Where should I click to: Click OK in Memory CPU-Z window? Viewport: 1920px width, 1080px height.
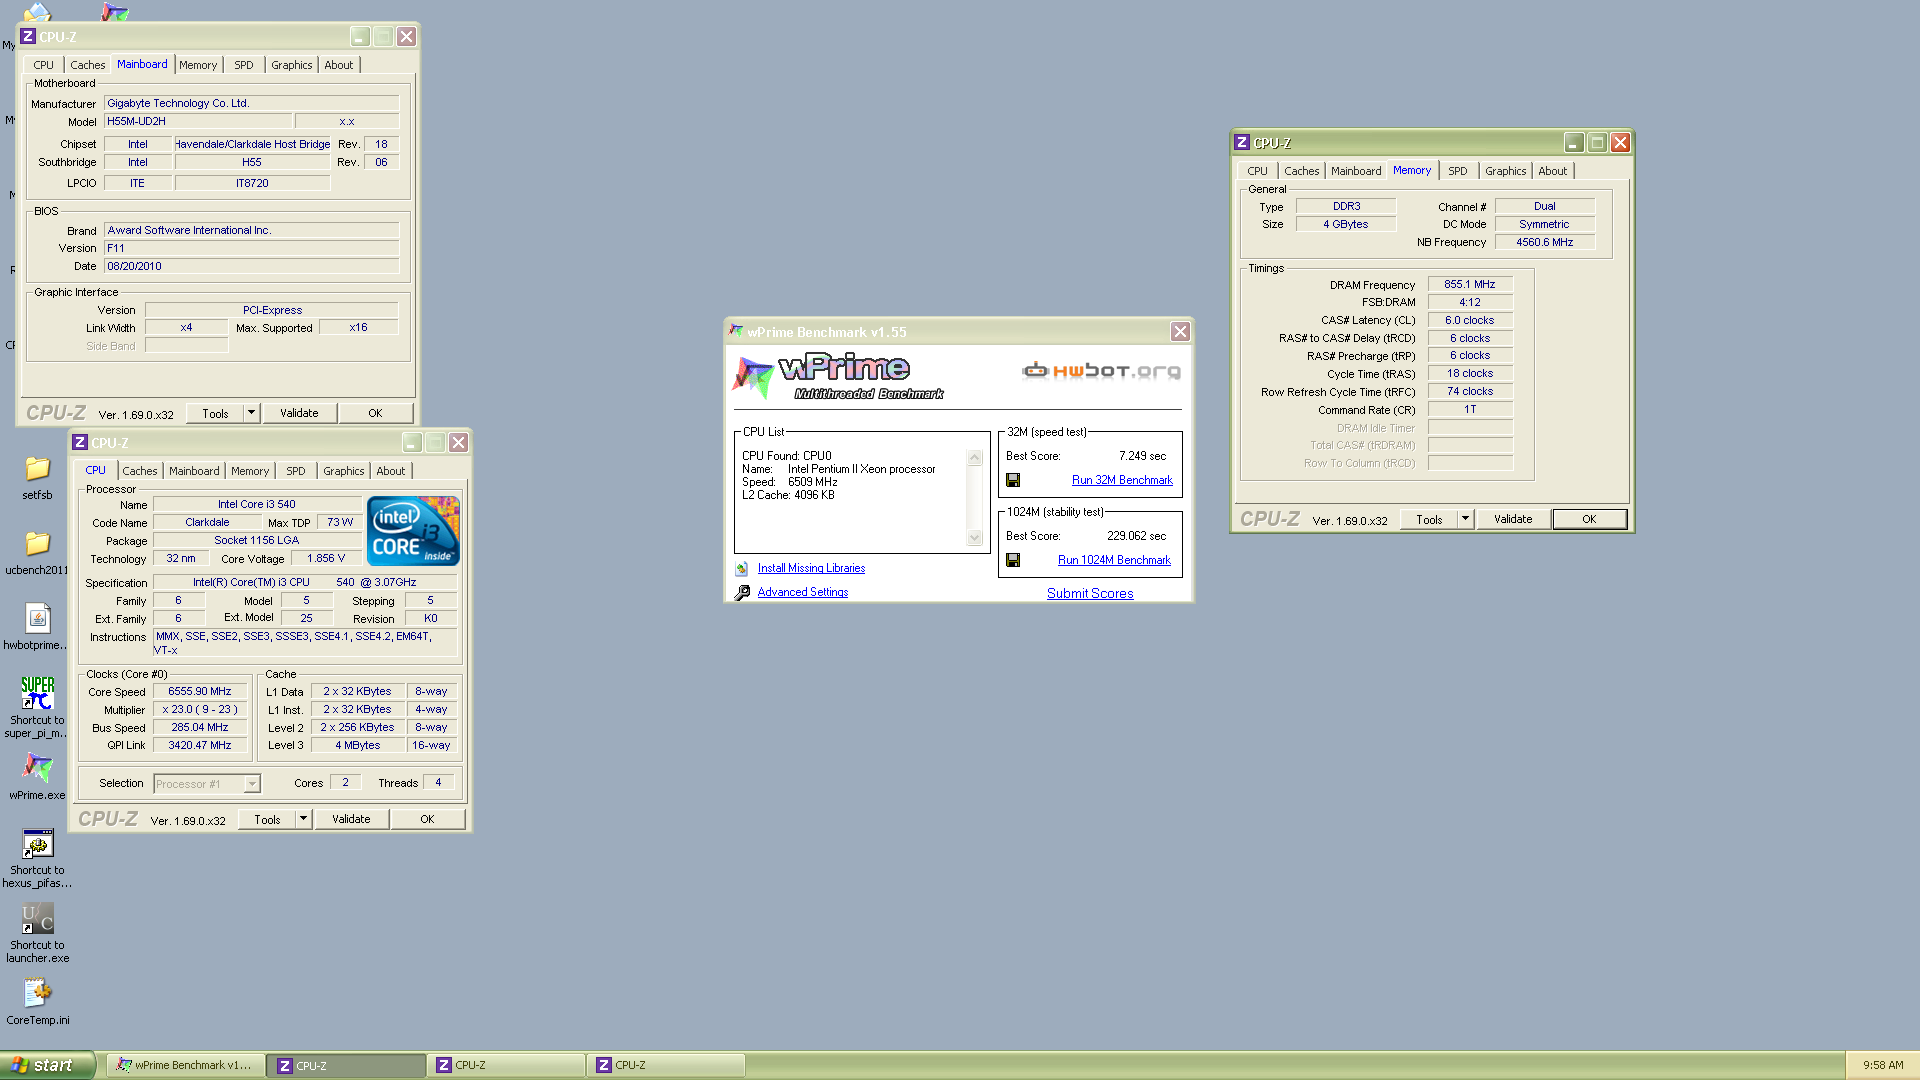pos(1589,519)
